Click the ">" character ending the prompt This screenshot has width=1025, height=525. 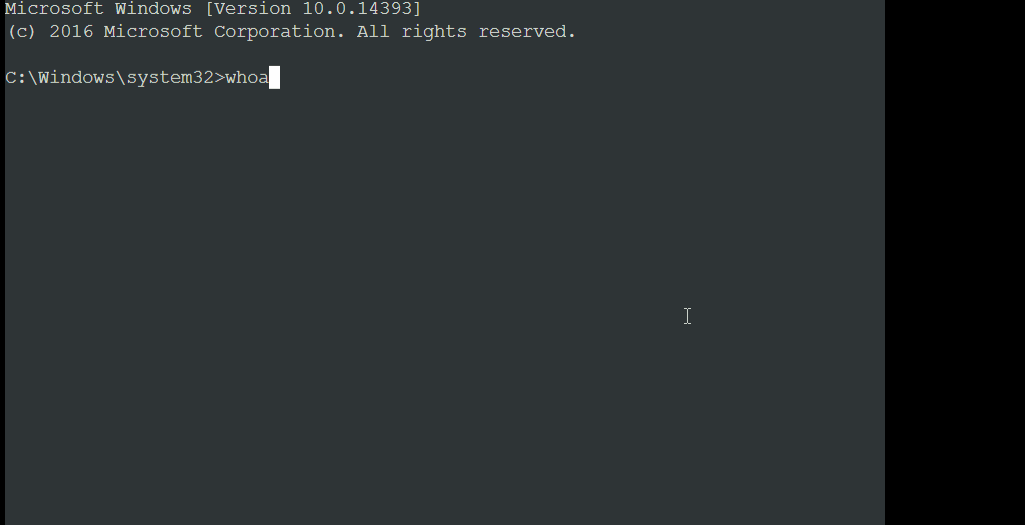pyautogui.click(x=220, y=78)
